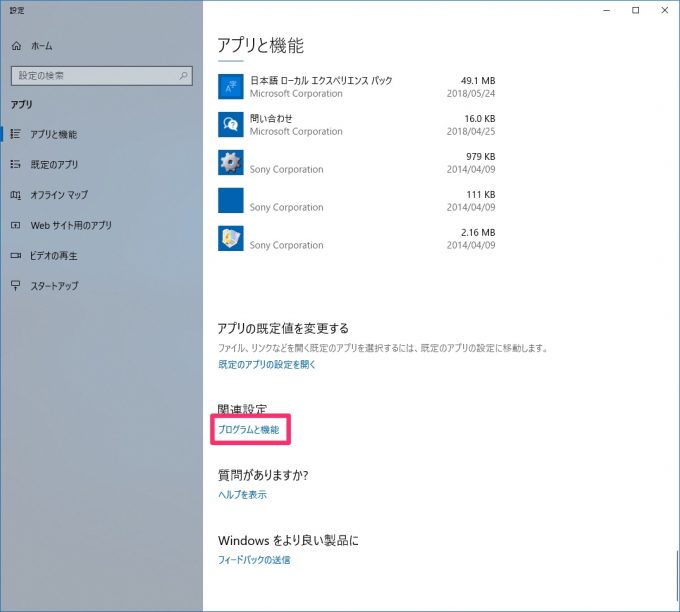
Task: Open 既定のアプリの設定を開く link
Action: 266,364
